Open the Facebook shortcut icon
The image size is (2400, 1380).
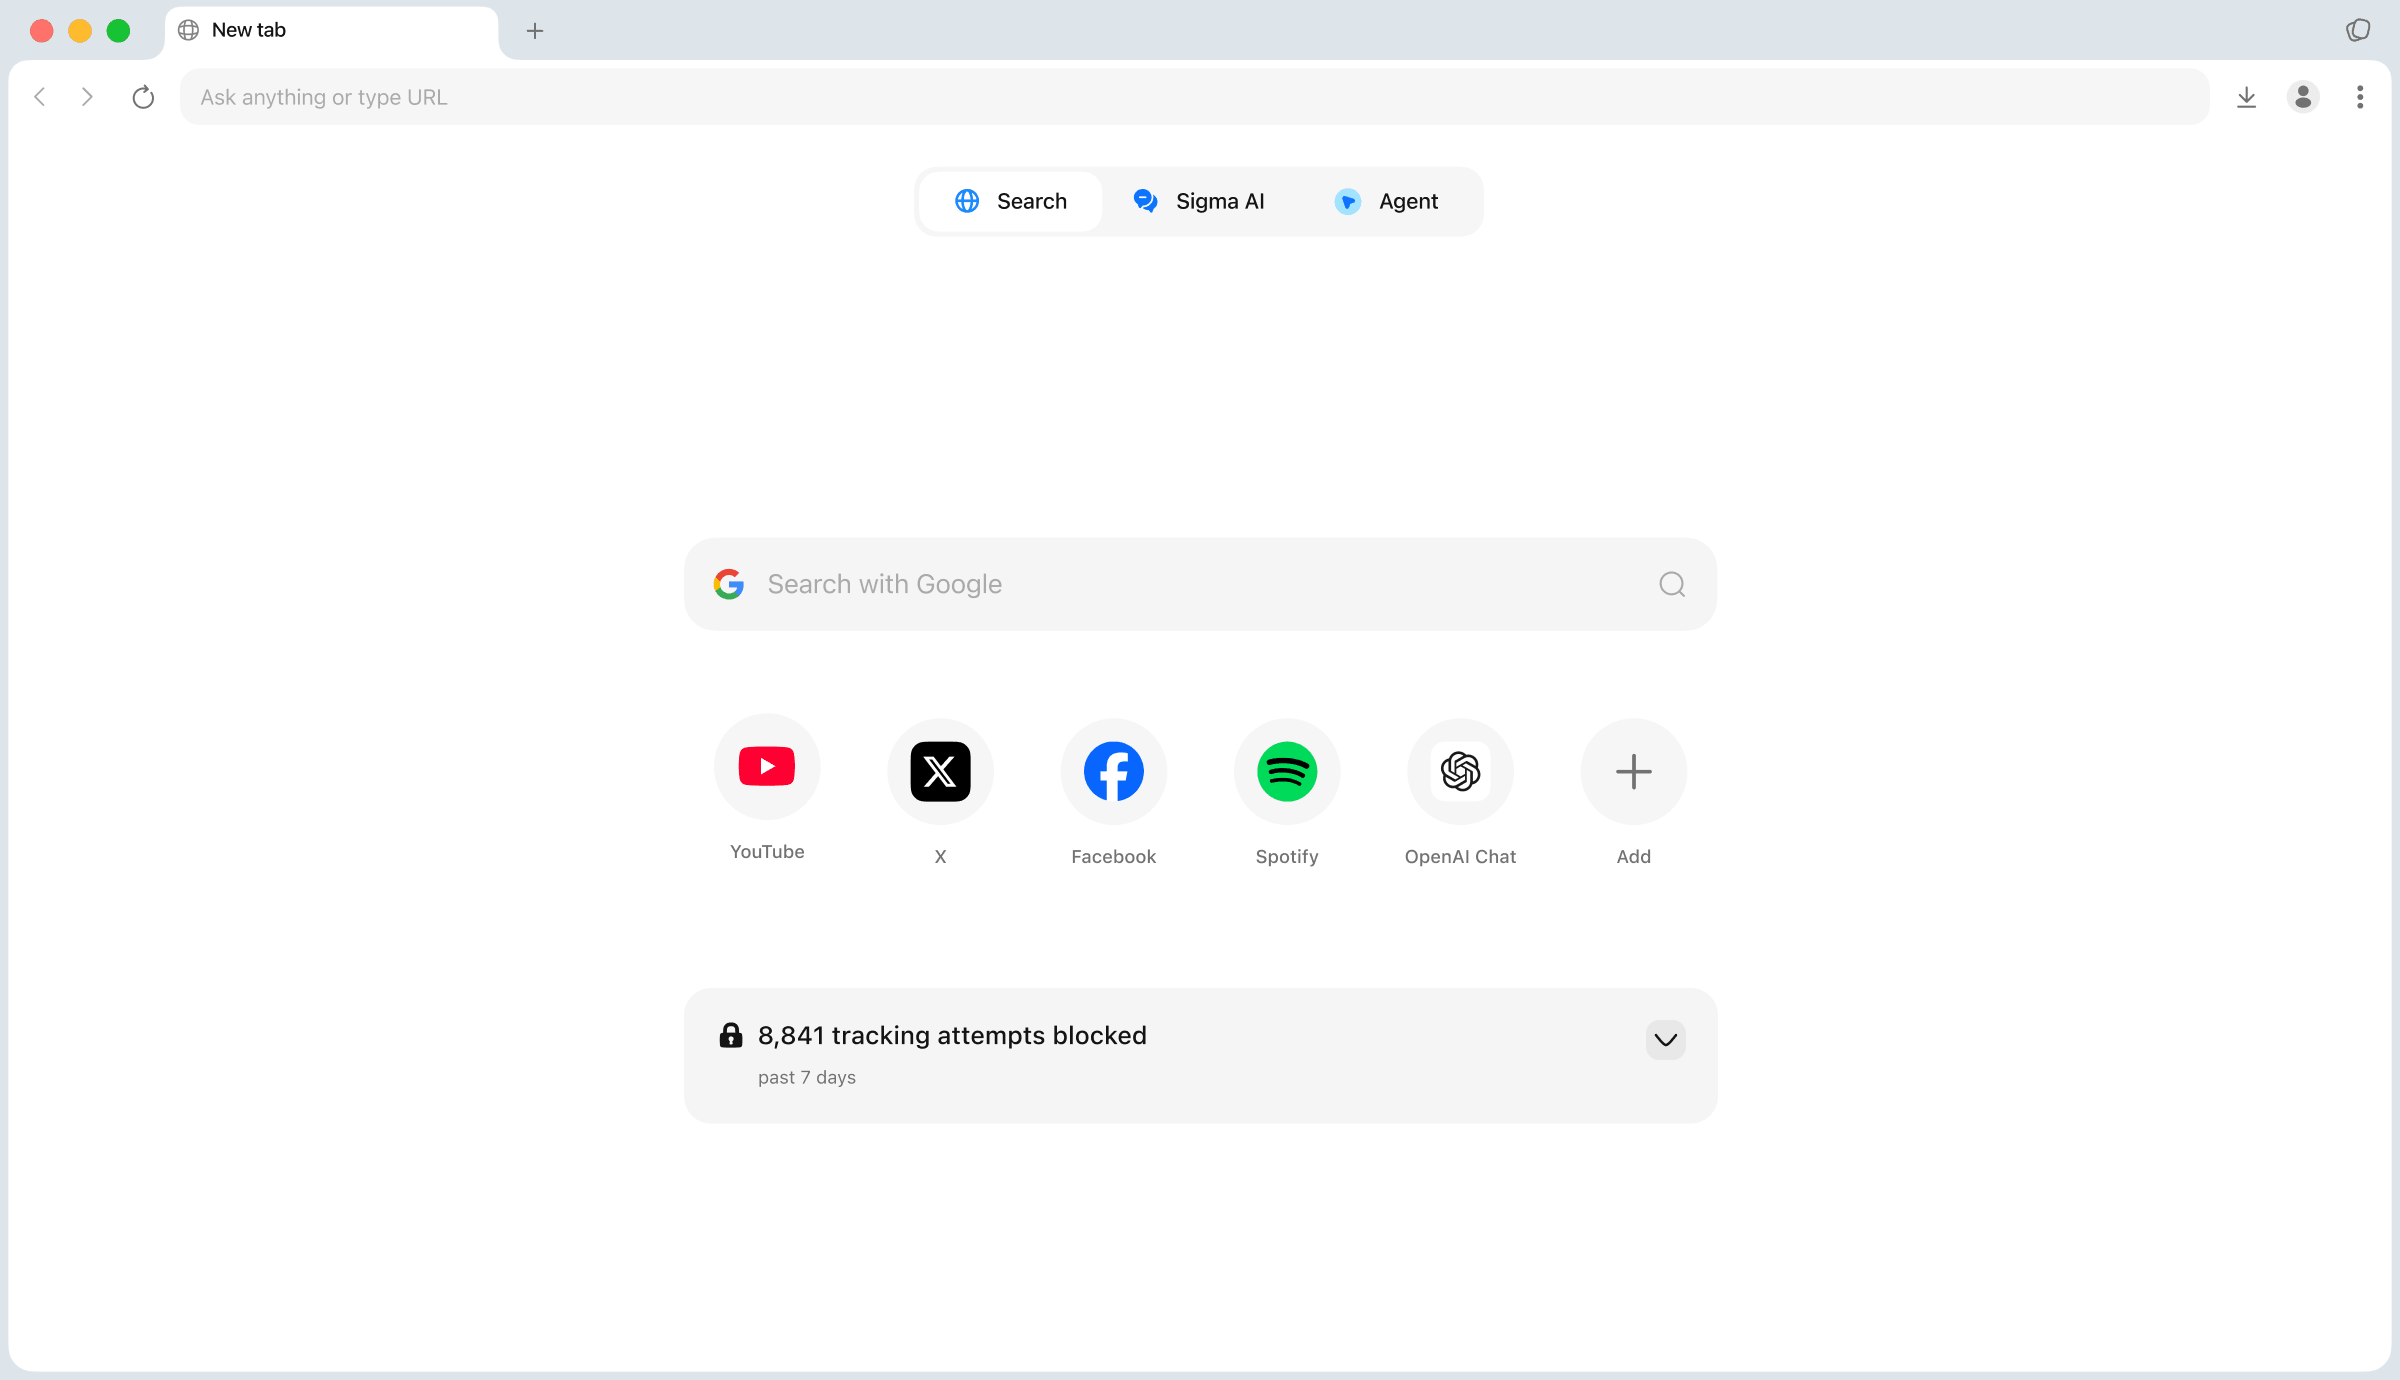pos(1113,772)
